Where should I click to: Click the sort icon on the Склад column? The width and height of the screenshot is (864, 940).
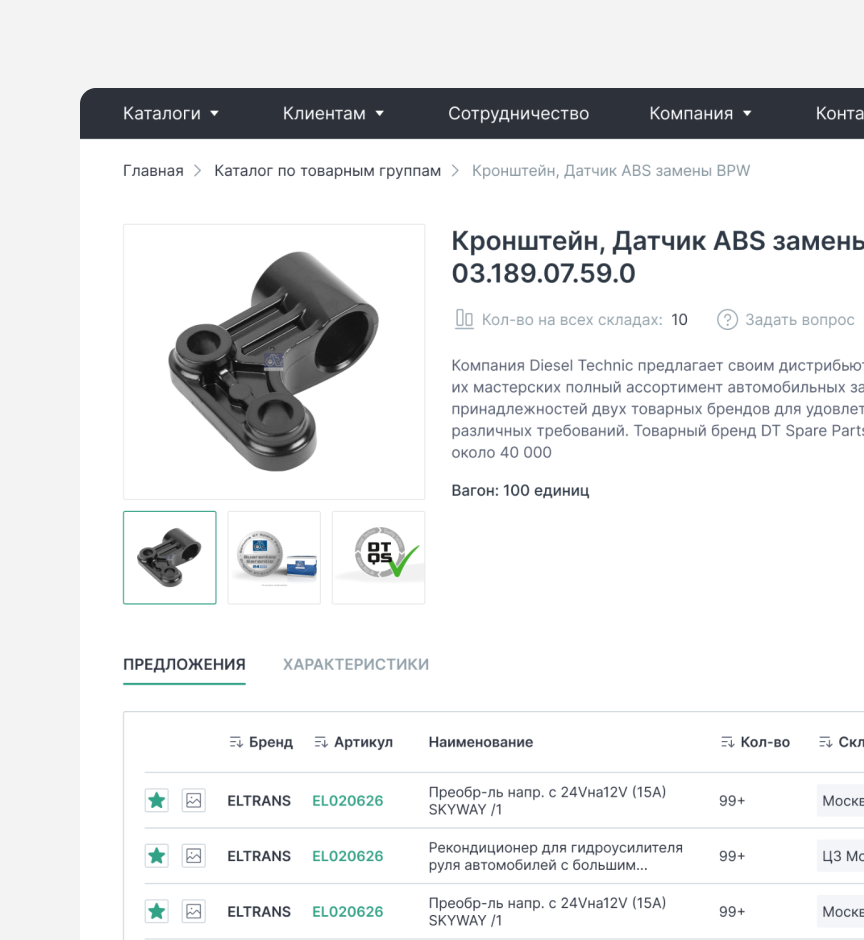(824, 742)
